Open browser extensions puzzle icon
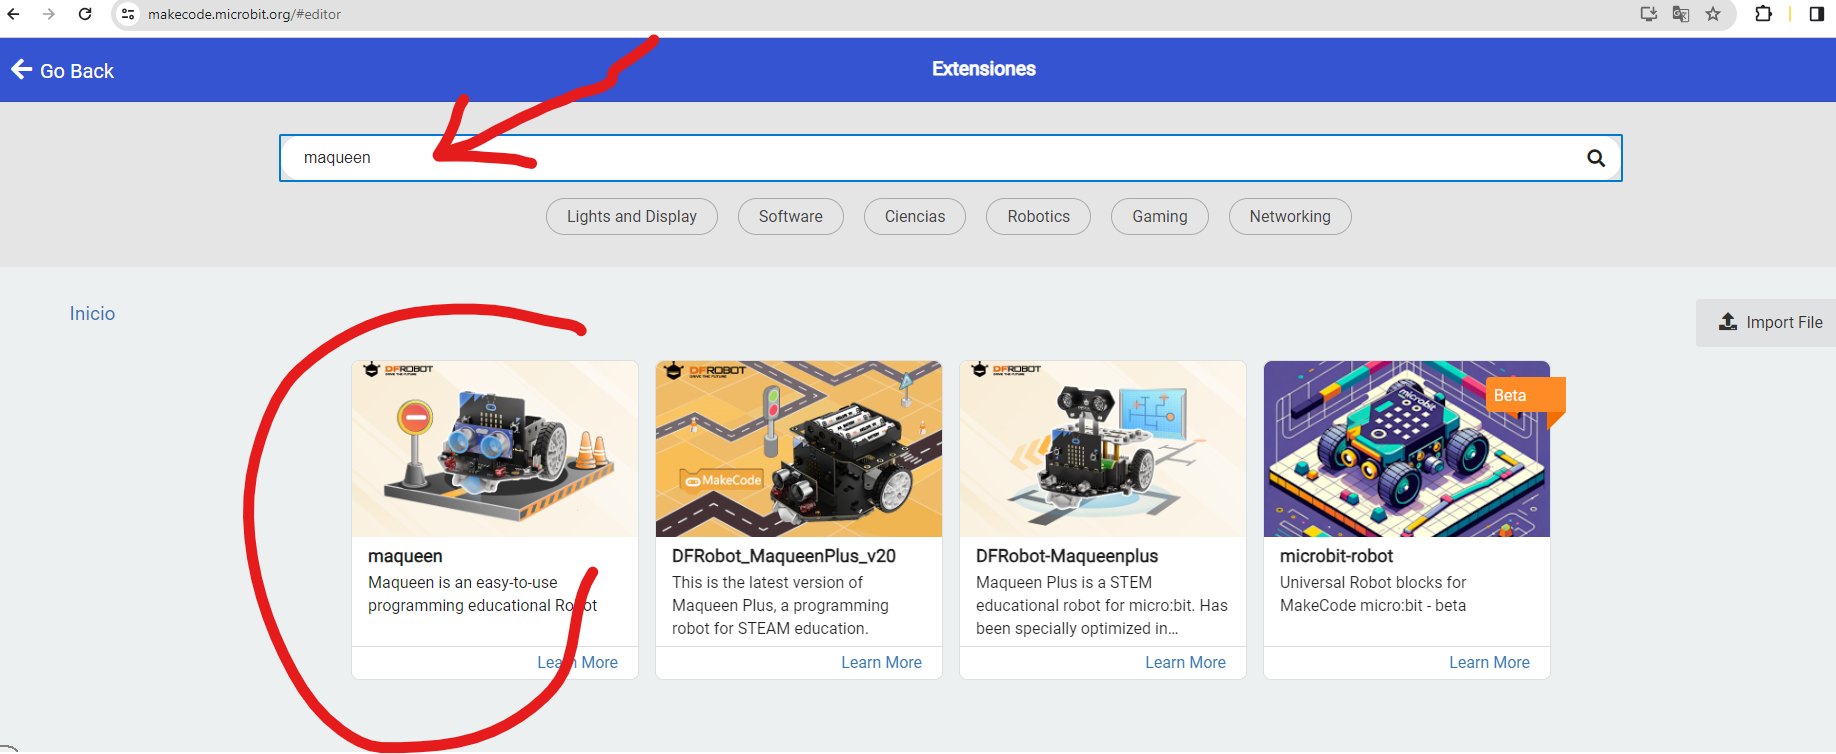The image size is (1836, 754). click(x=1763, y=14)
